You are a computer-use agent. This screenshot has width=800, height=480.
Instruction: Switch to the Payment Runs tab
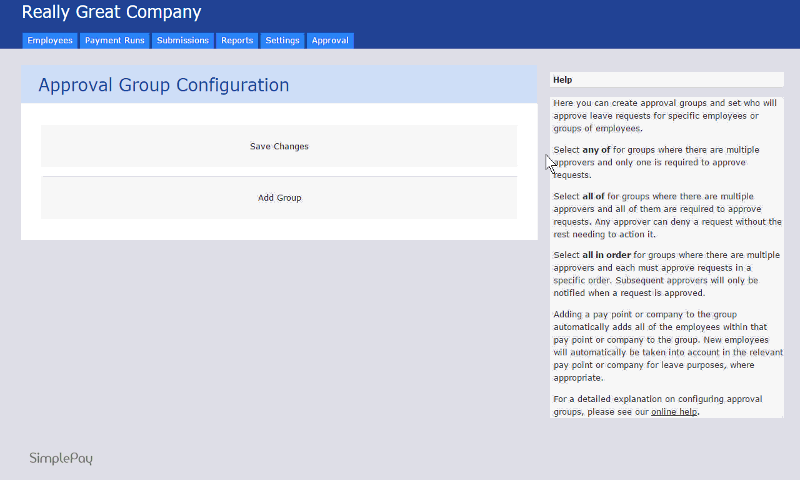point(115,41)
